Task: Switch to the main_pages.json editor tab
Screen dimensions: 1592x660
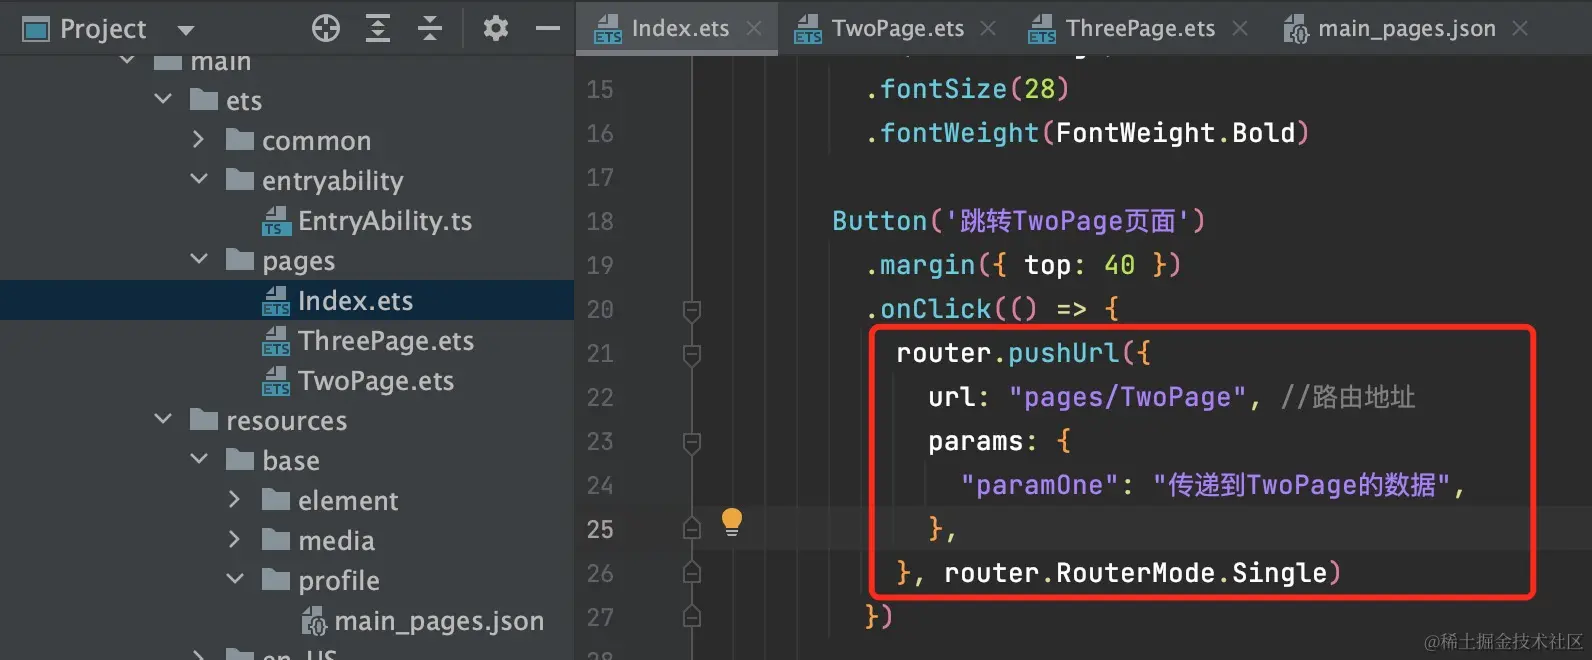Action: (1407, 28)
